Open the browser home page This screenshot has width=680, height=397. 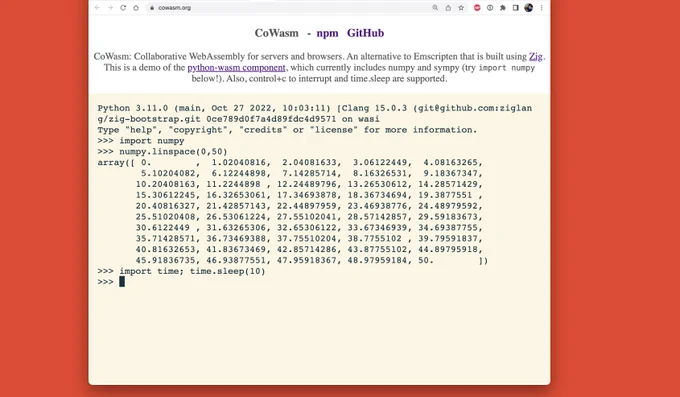tap(136, 8)
